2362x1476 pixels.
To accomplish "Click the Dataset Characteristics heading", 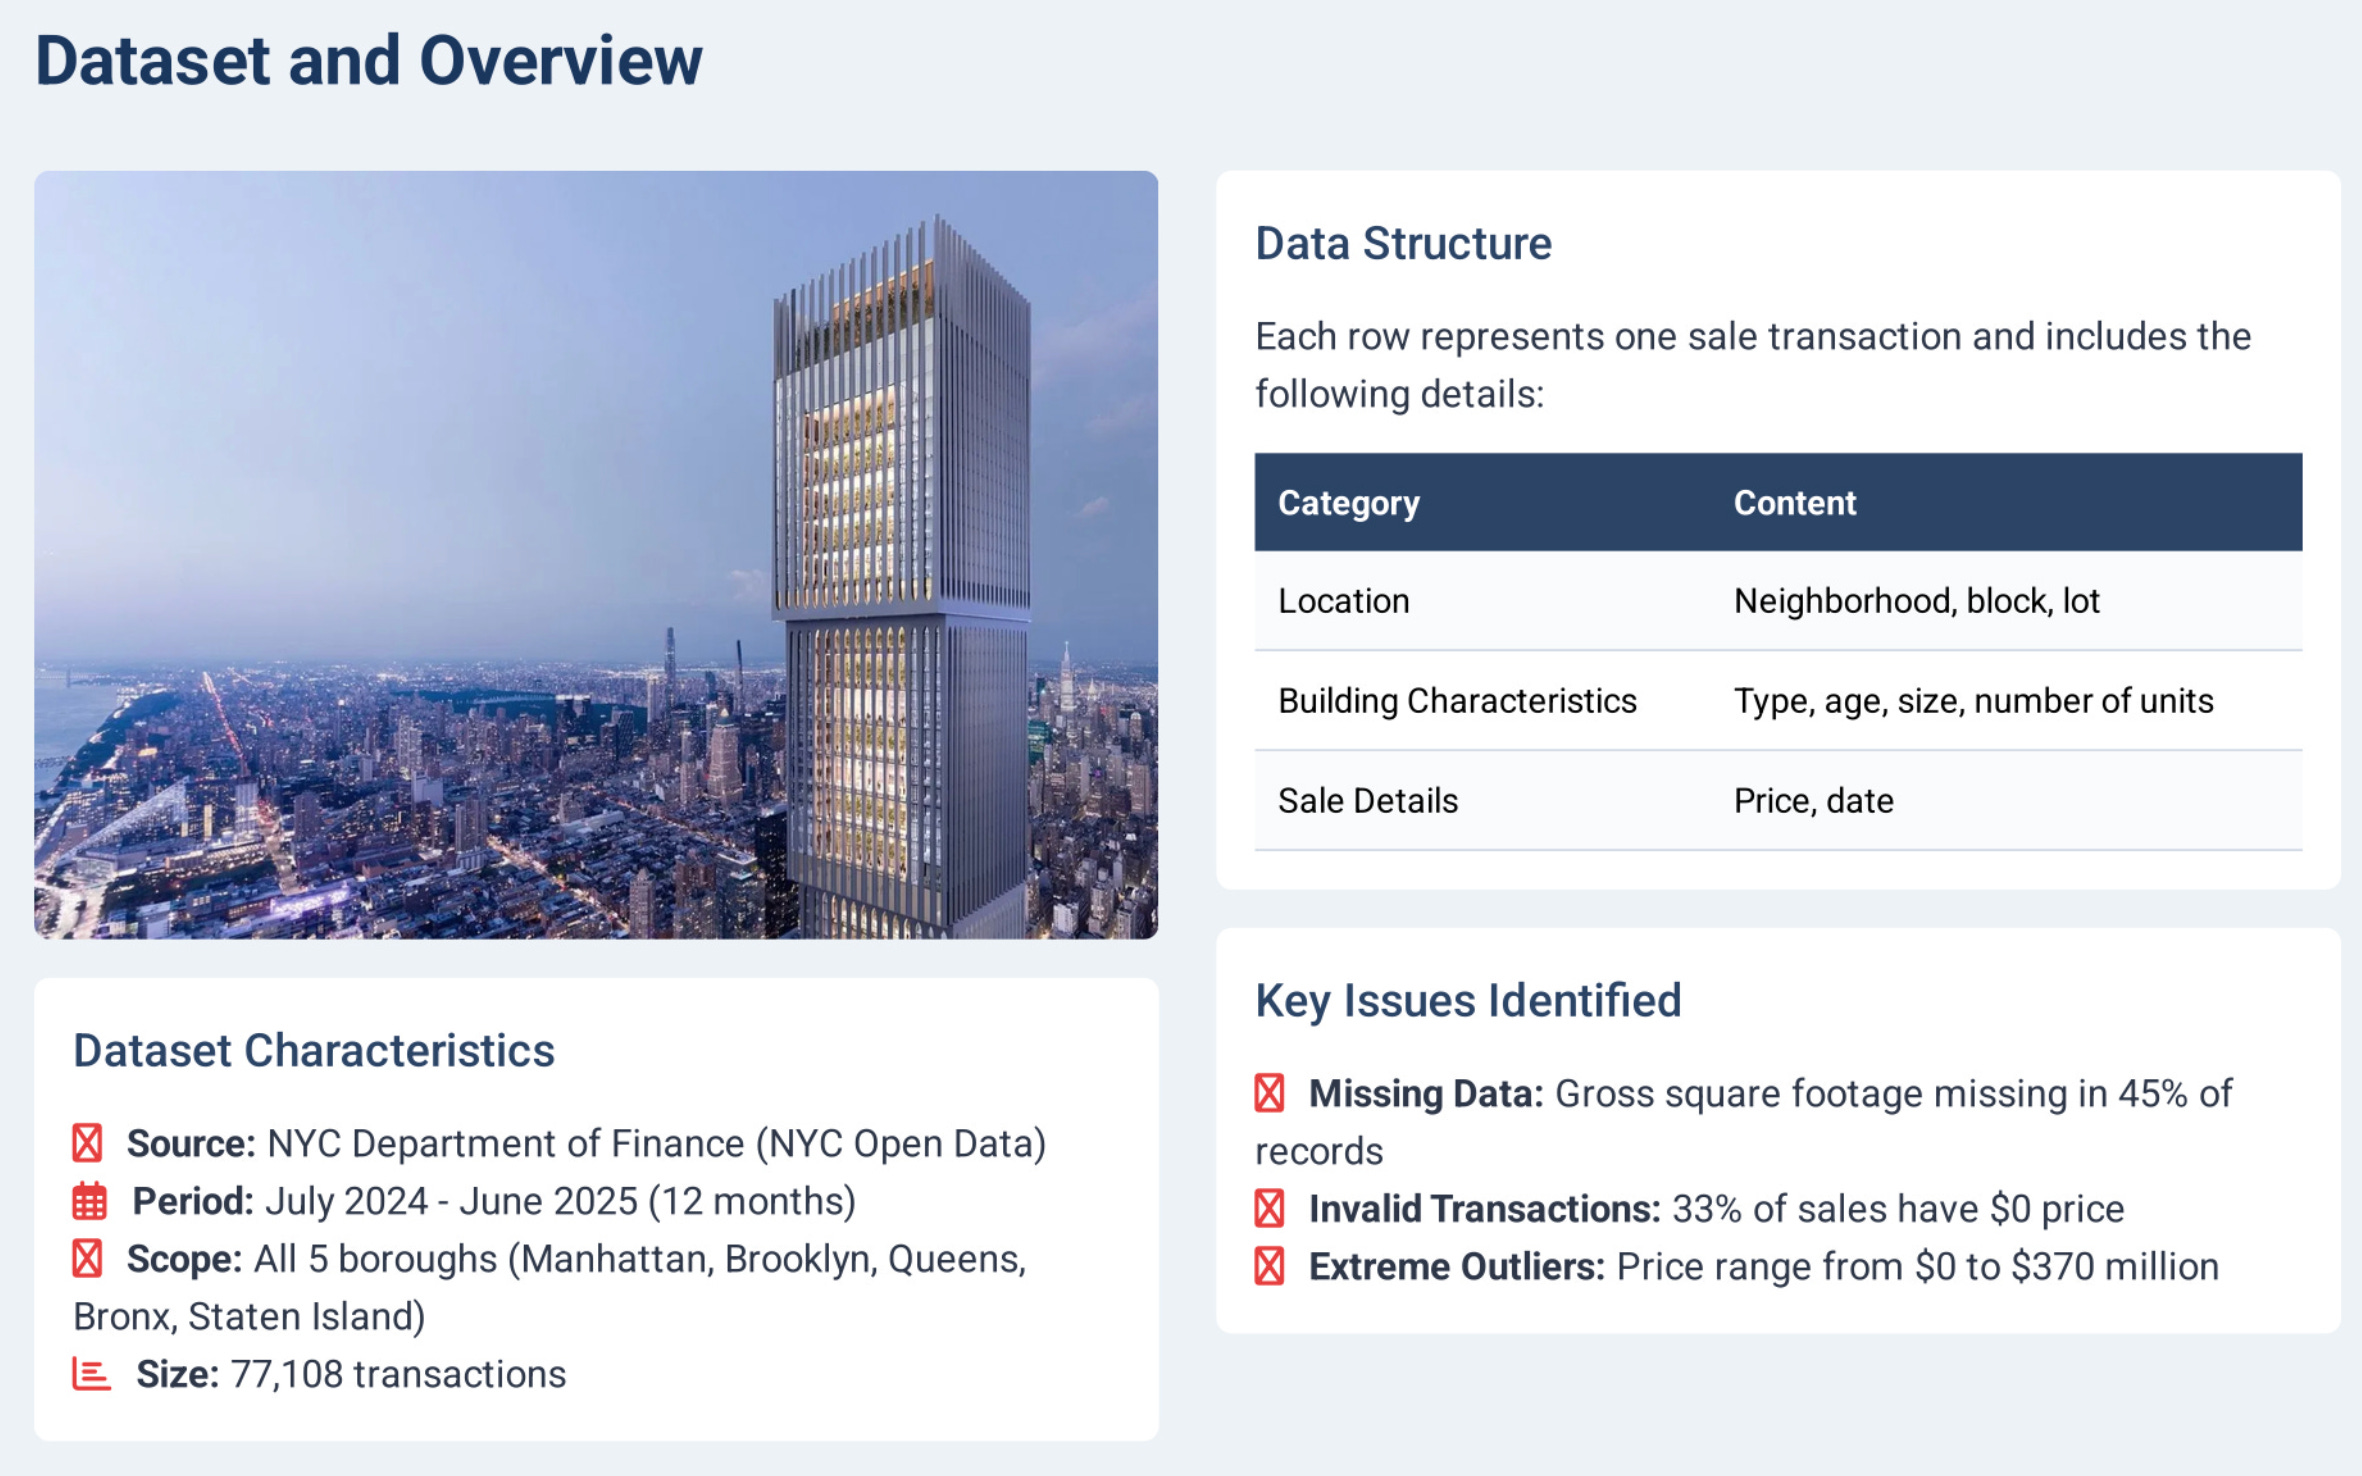I will pyautogui.click(x=313, y=1051).
